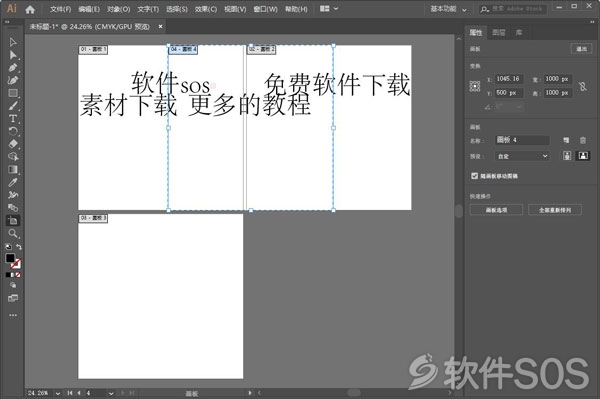Select the Curvature tool
The image size is (600, 399).
13,80
